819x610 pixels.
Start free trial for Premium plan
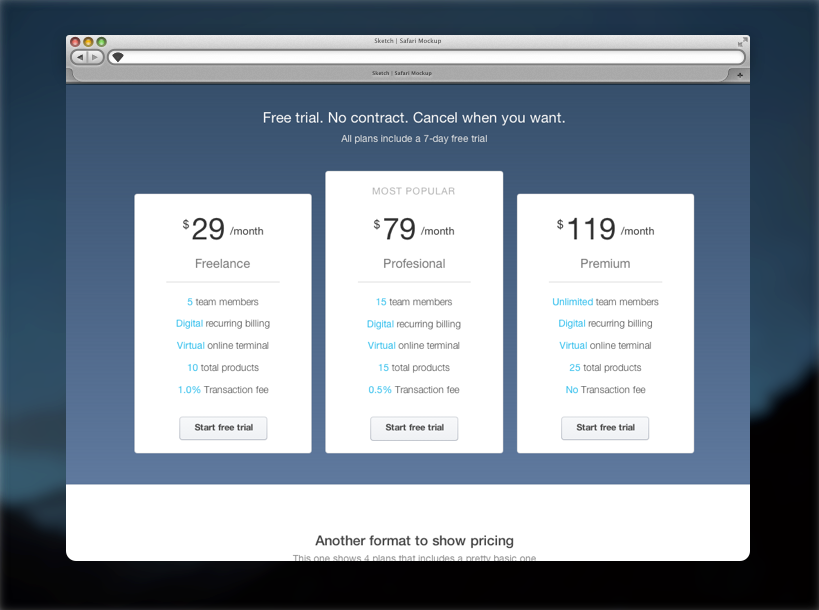605,428
